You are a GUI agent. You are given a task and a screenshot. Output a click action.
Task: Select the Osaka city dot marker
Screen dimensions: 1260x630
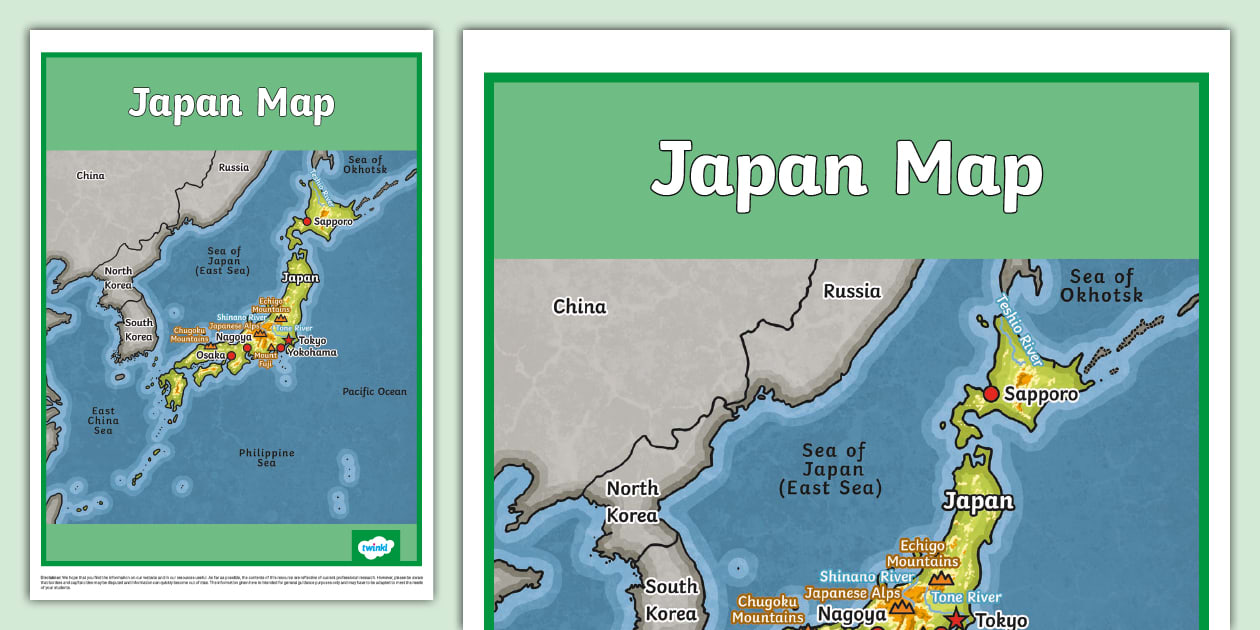[231, 356]
